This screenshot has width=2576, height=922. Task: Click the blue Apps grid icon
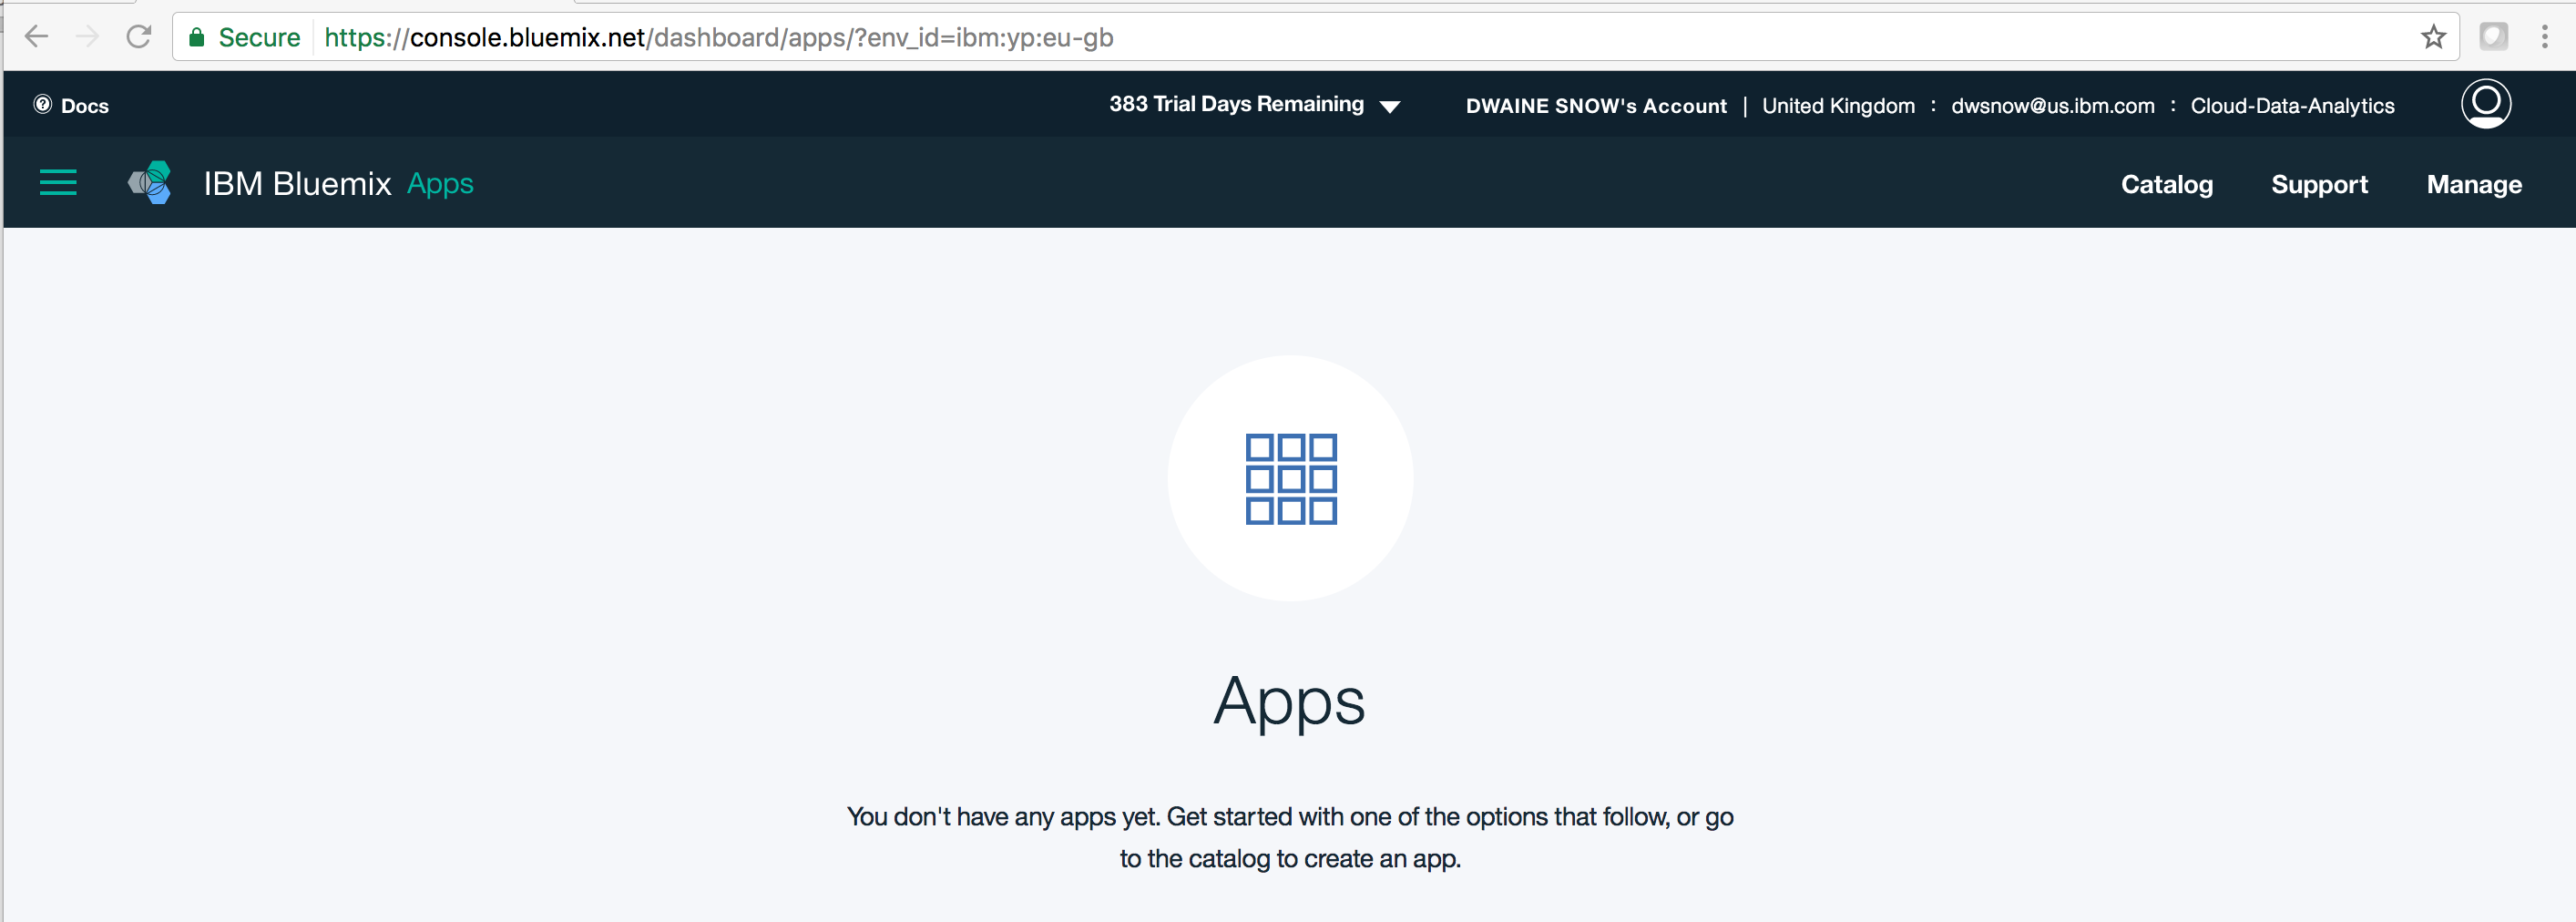click(x=1291, y=479)
